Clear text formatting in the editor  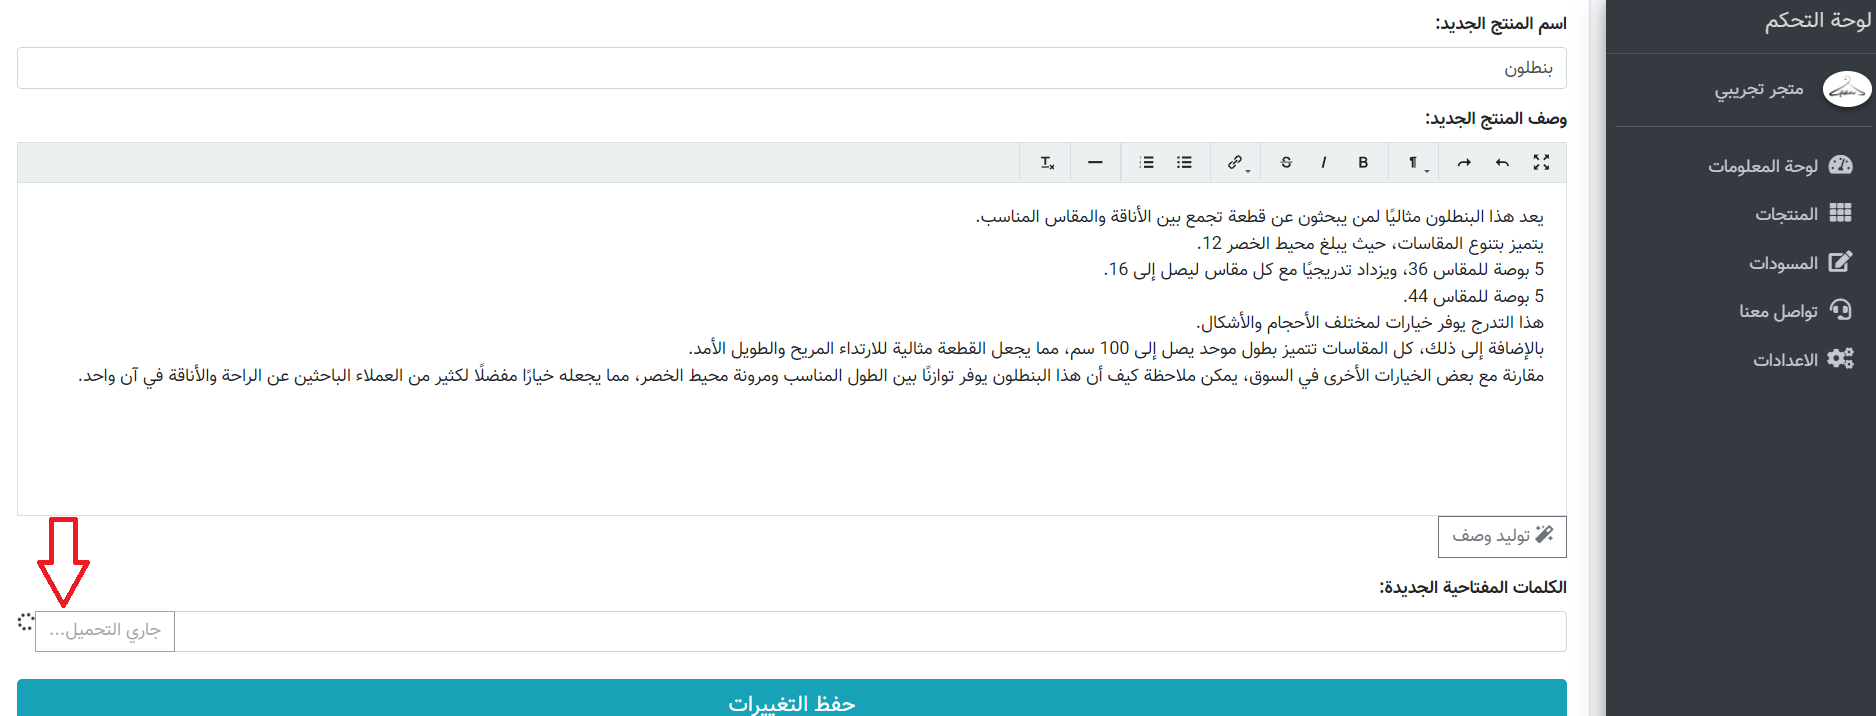click(x=1047, y=162)
